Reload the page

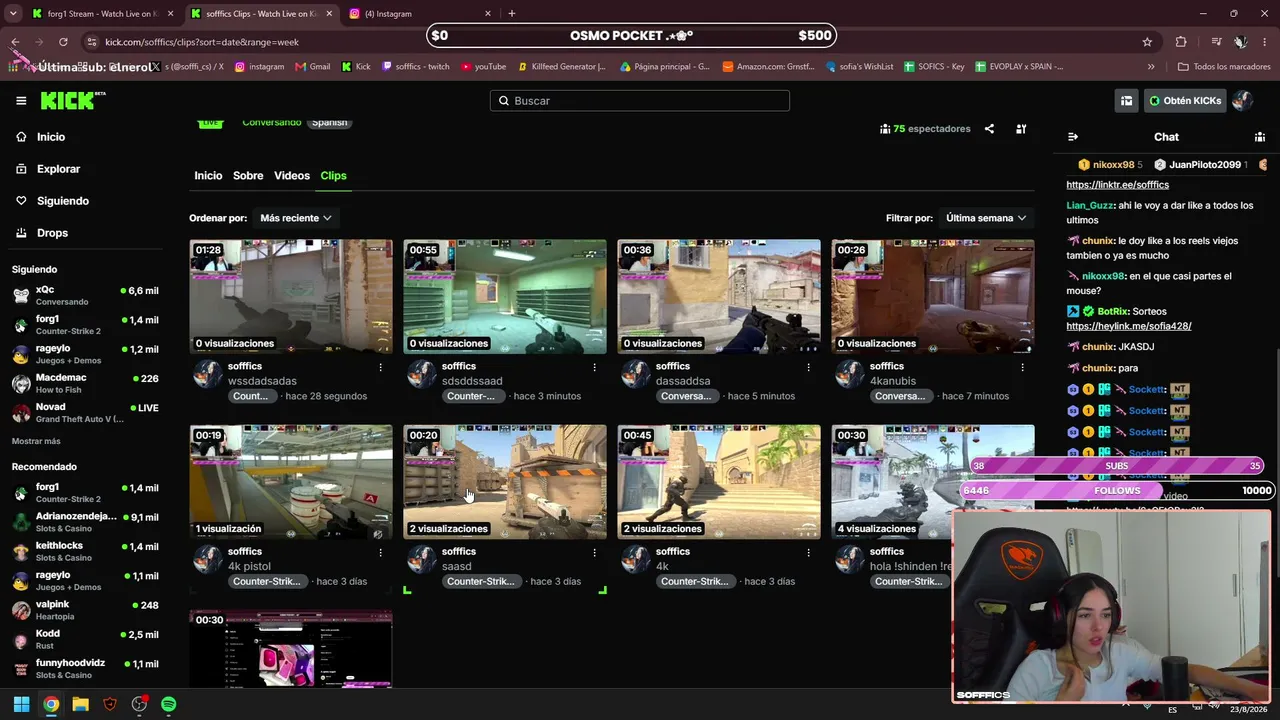[x=63, y=42]
